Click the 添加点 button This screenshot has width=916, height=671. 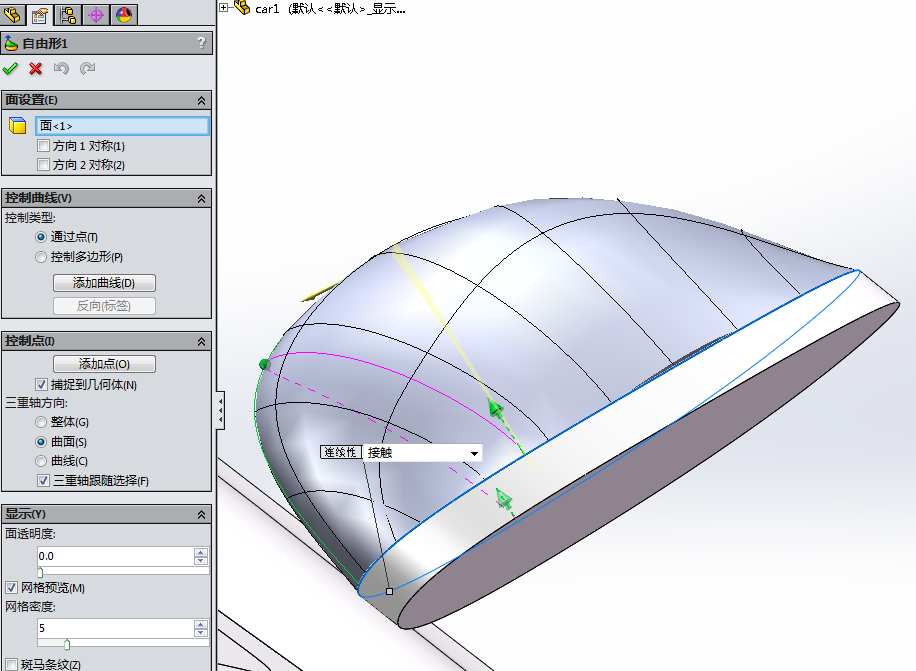pyautogui.click(x=104, y=364)
